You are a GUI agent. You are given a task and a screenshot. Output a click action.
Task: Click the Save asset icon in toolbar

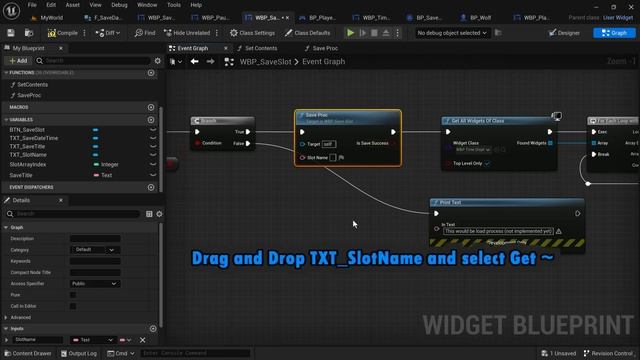11,33
